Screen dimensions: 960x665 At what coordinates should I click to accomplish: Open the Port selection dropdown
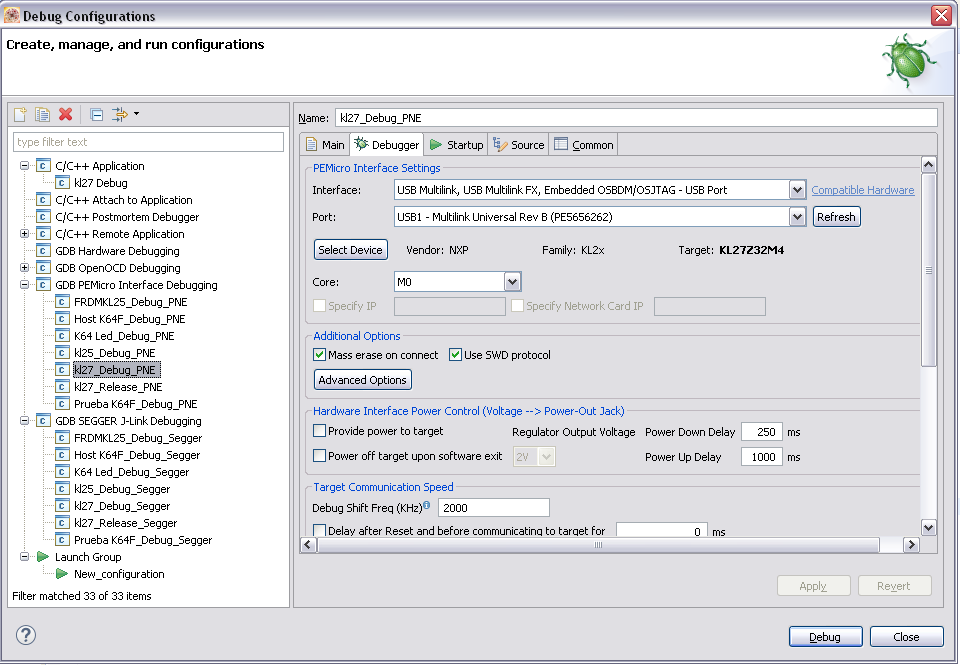click(x=797, y=217)
